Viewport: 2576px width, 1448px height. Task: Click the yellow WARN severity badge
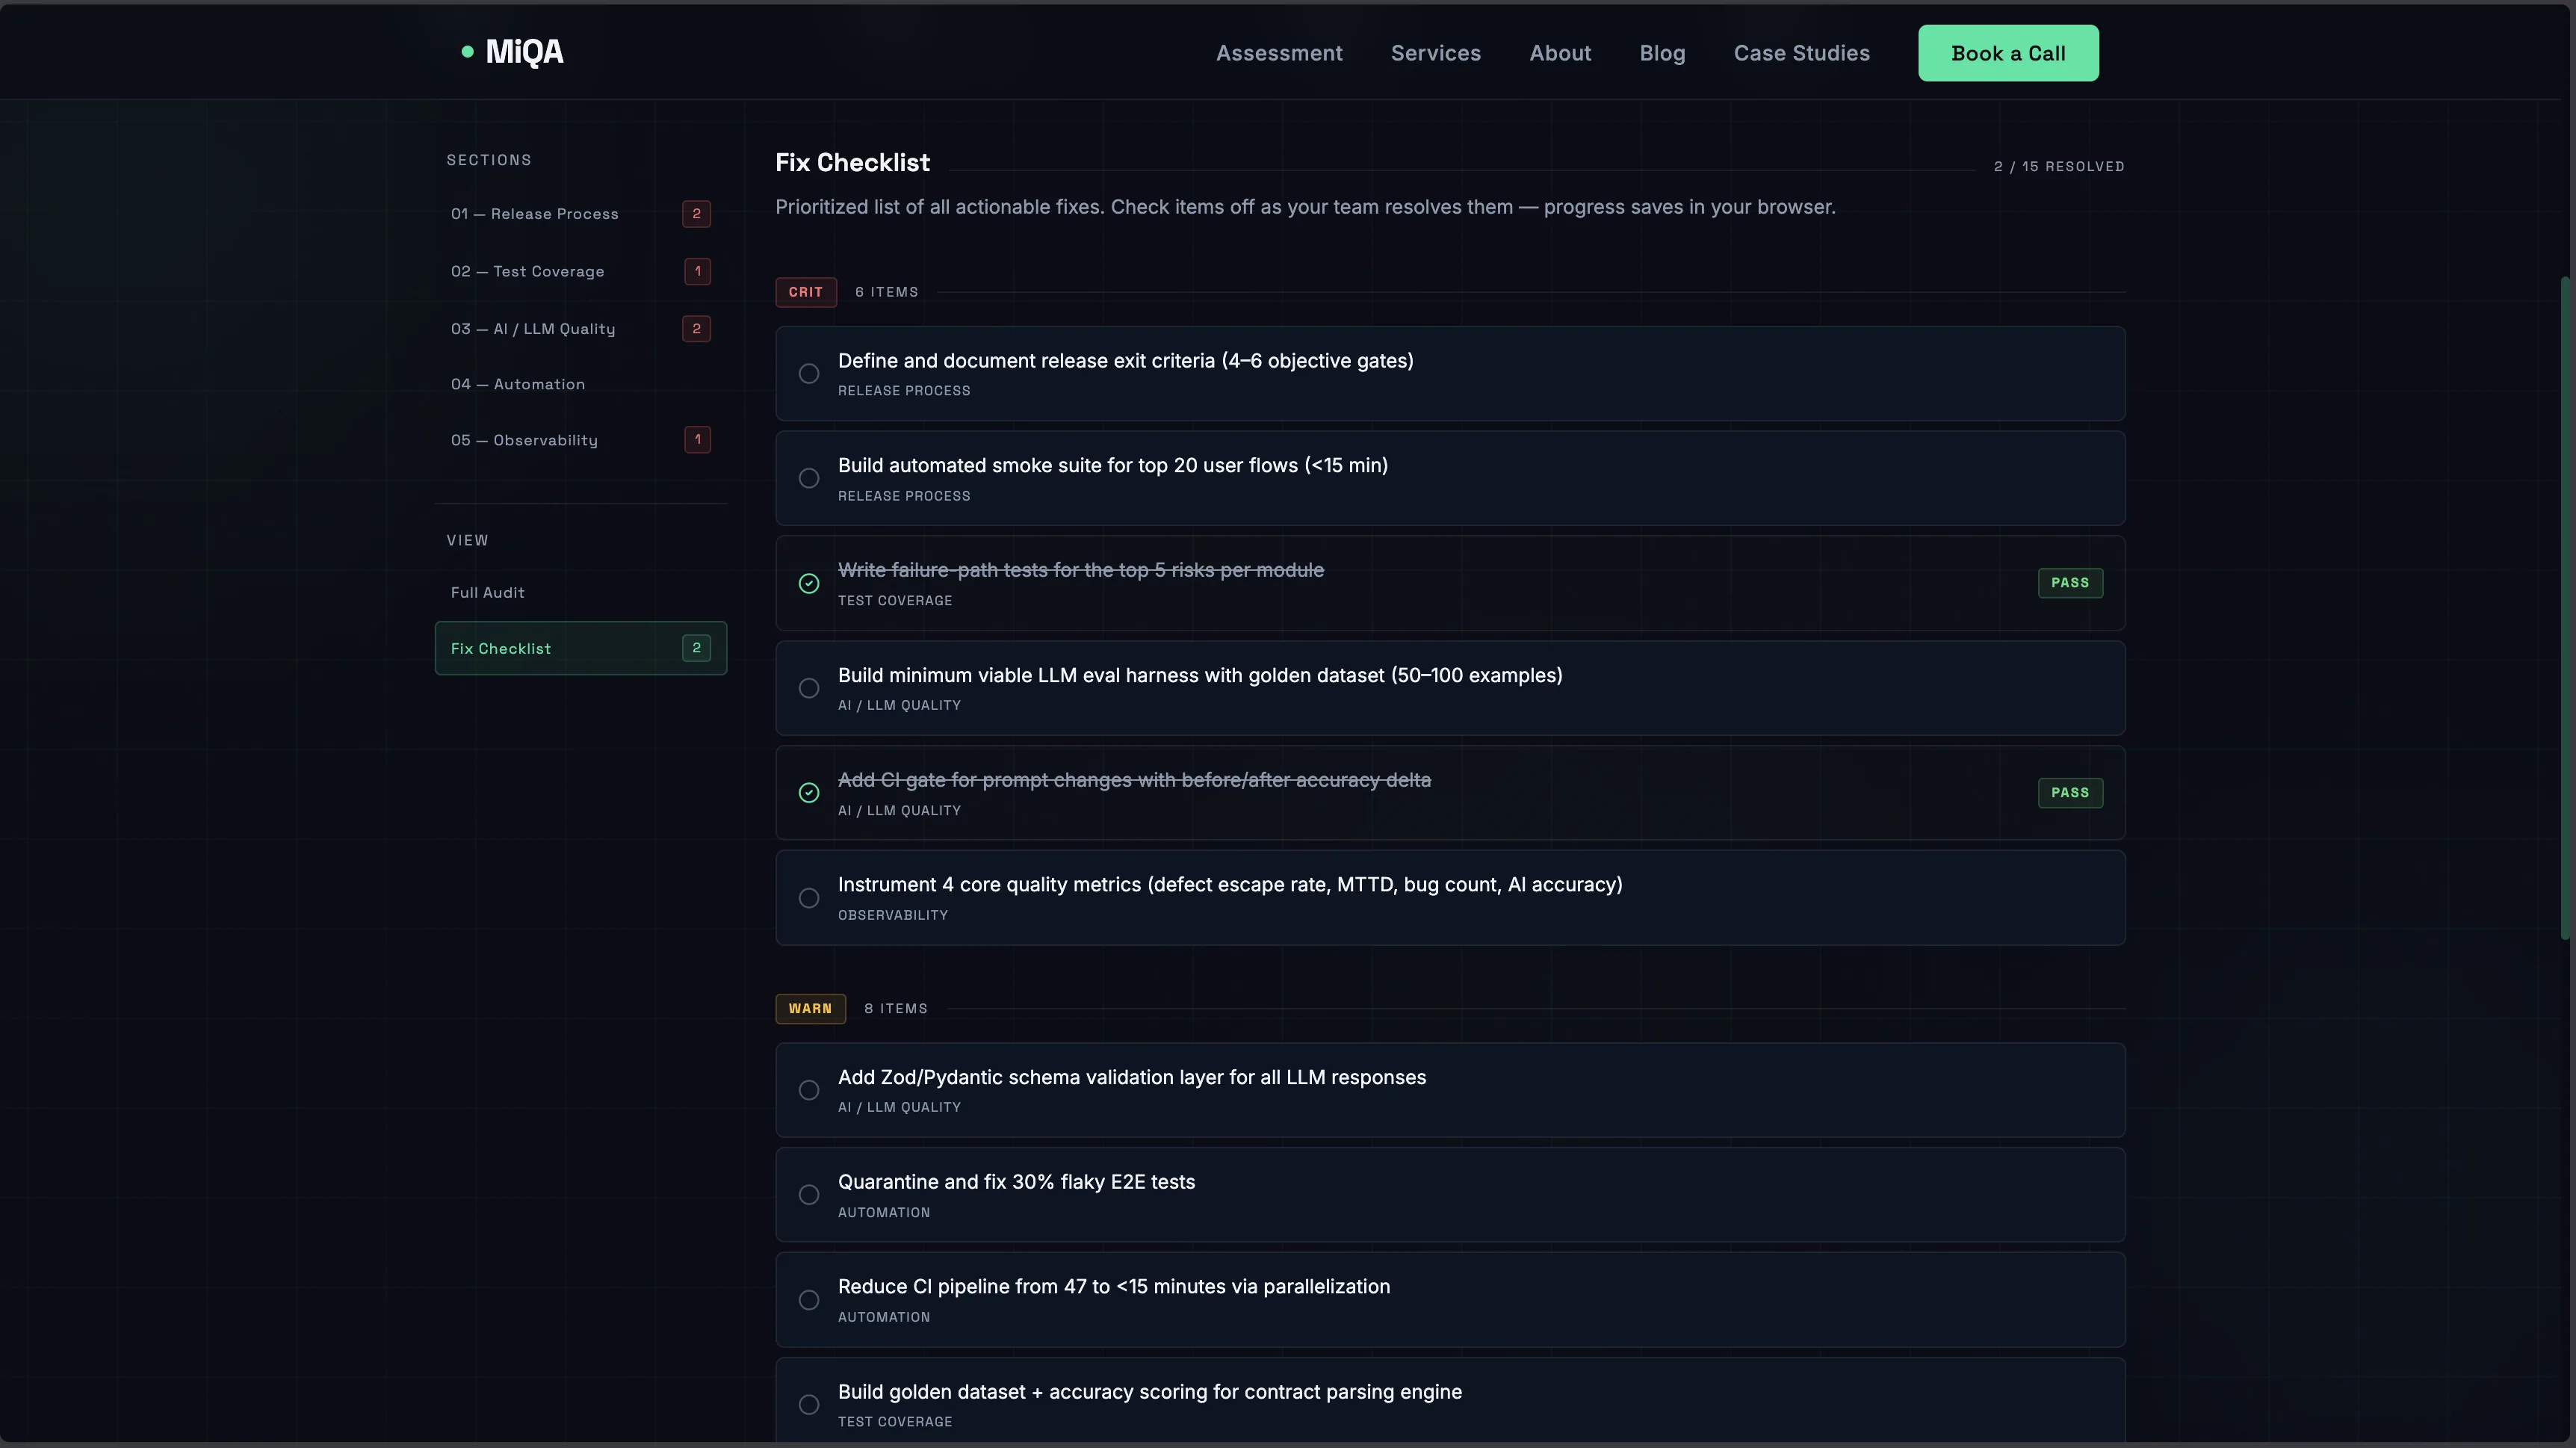point(810,1009)
